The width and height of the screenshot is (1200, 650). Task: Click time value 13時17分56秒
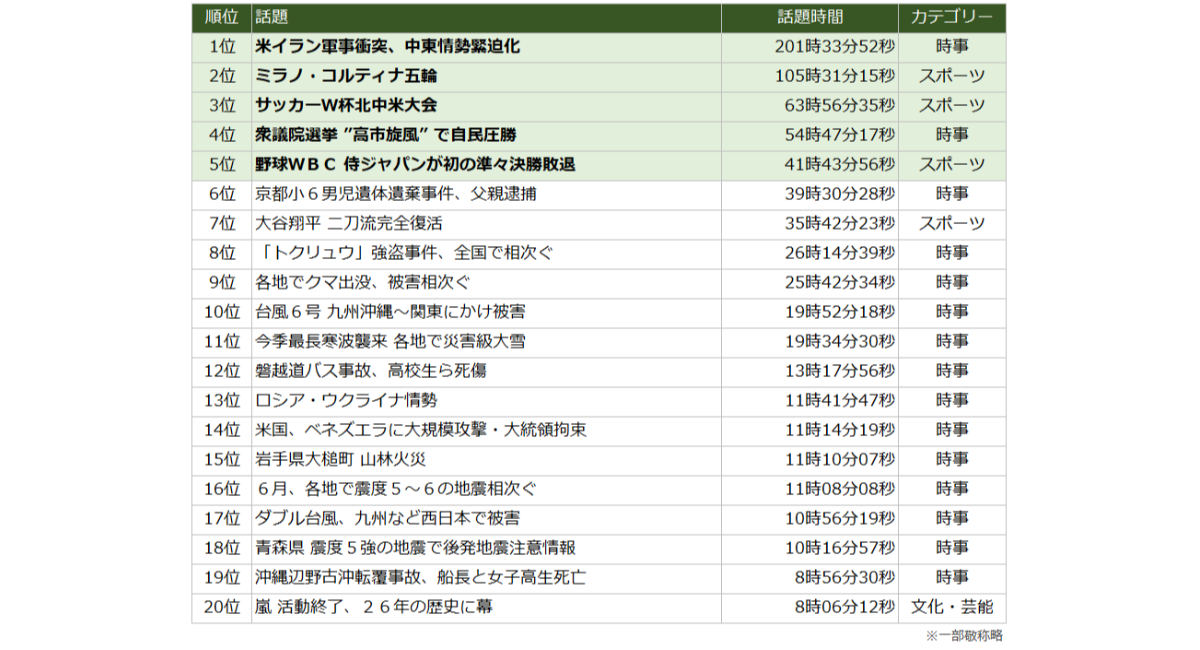pyautogui.click(x=840, y=371)
